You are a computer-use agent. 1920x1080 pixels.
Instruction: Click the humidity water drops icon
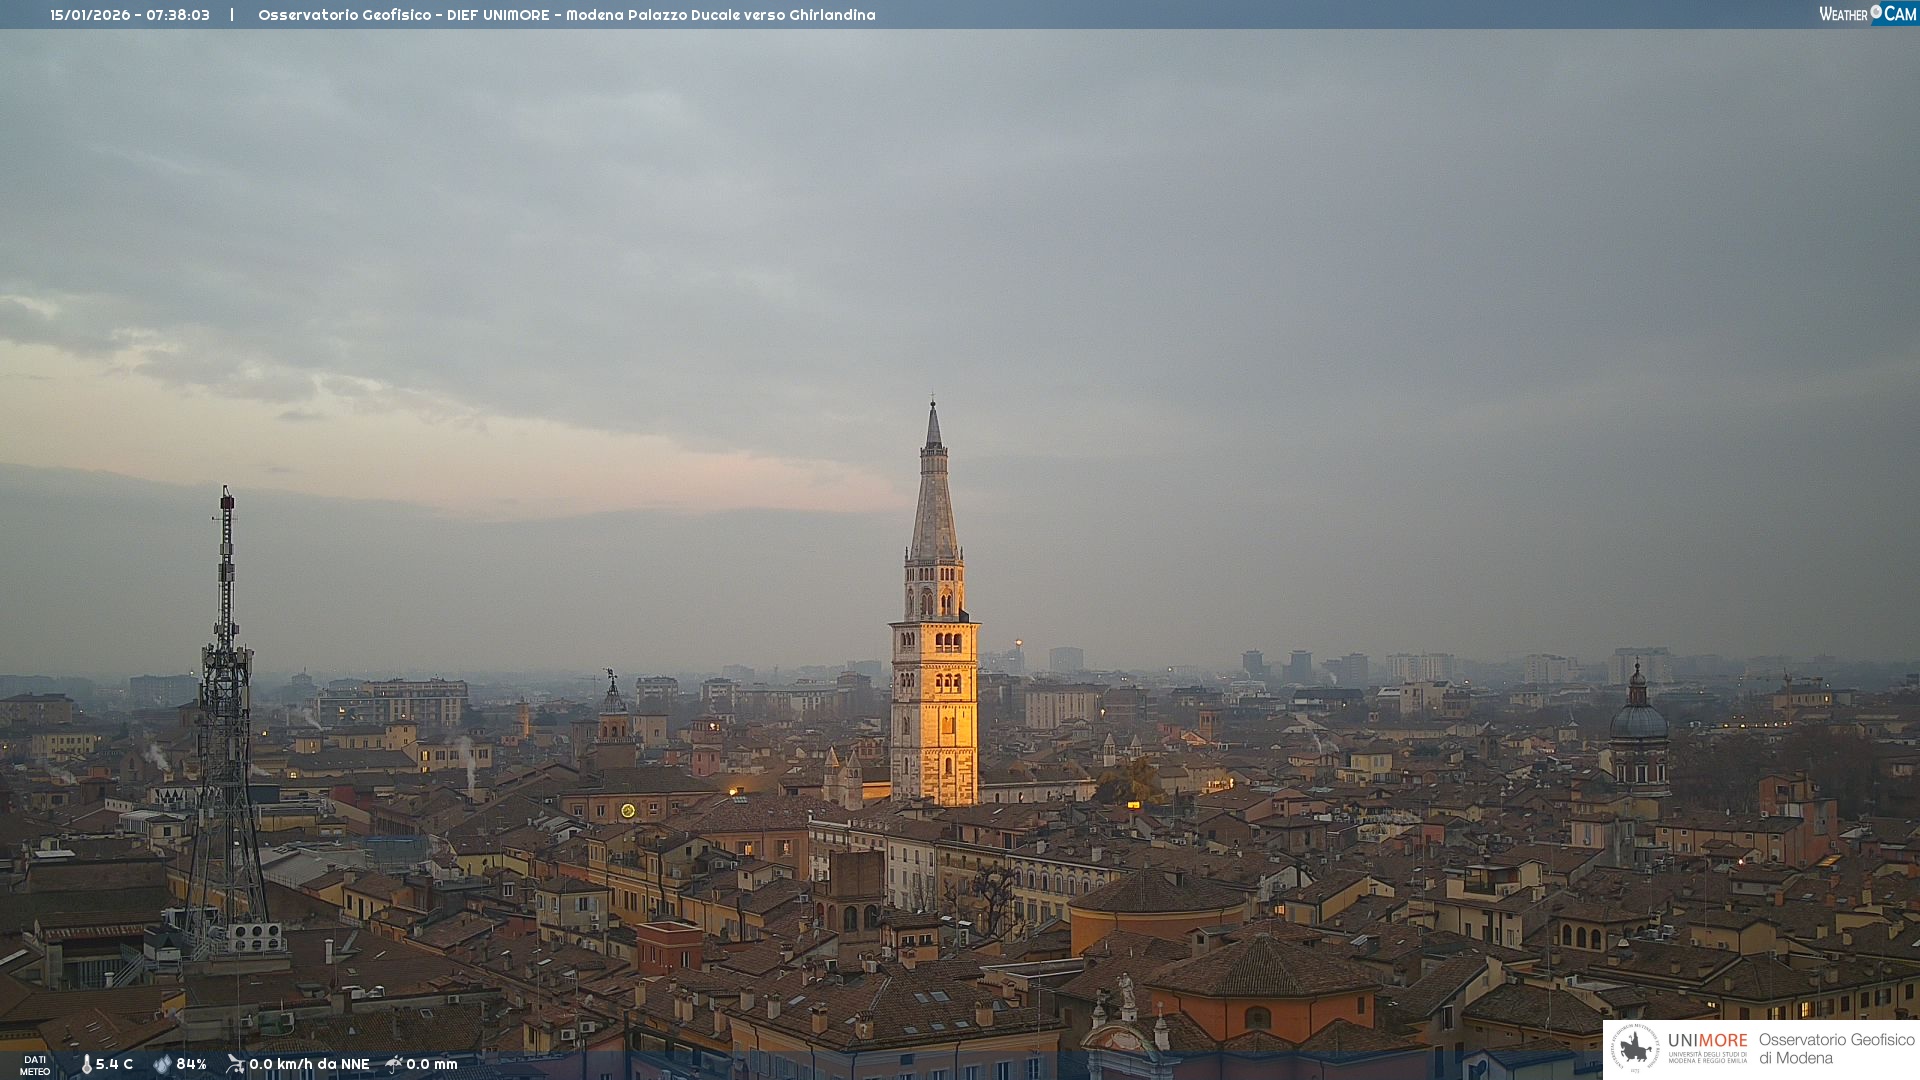[162, 1064]
